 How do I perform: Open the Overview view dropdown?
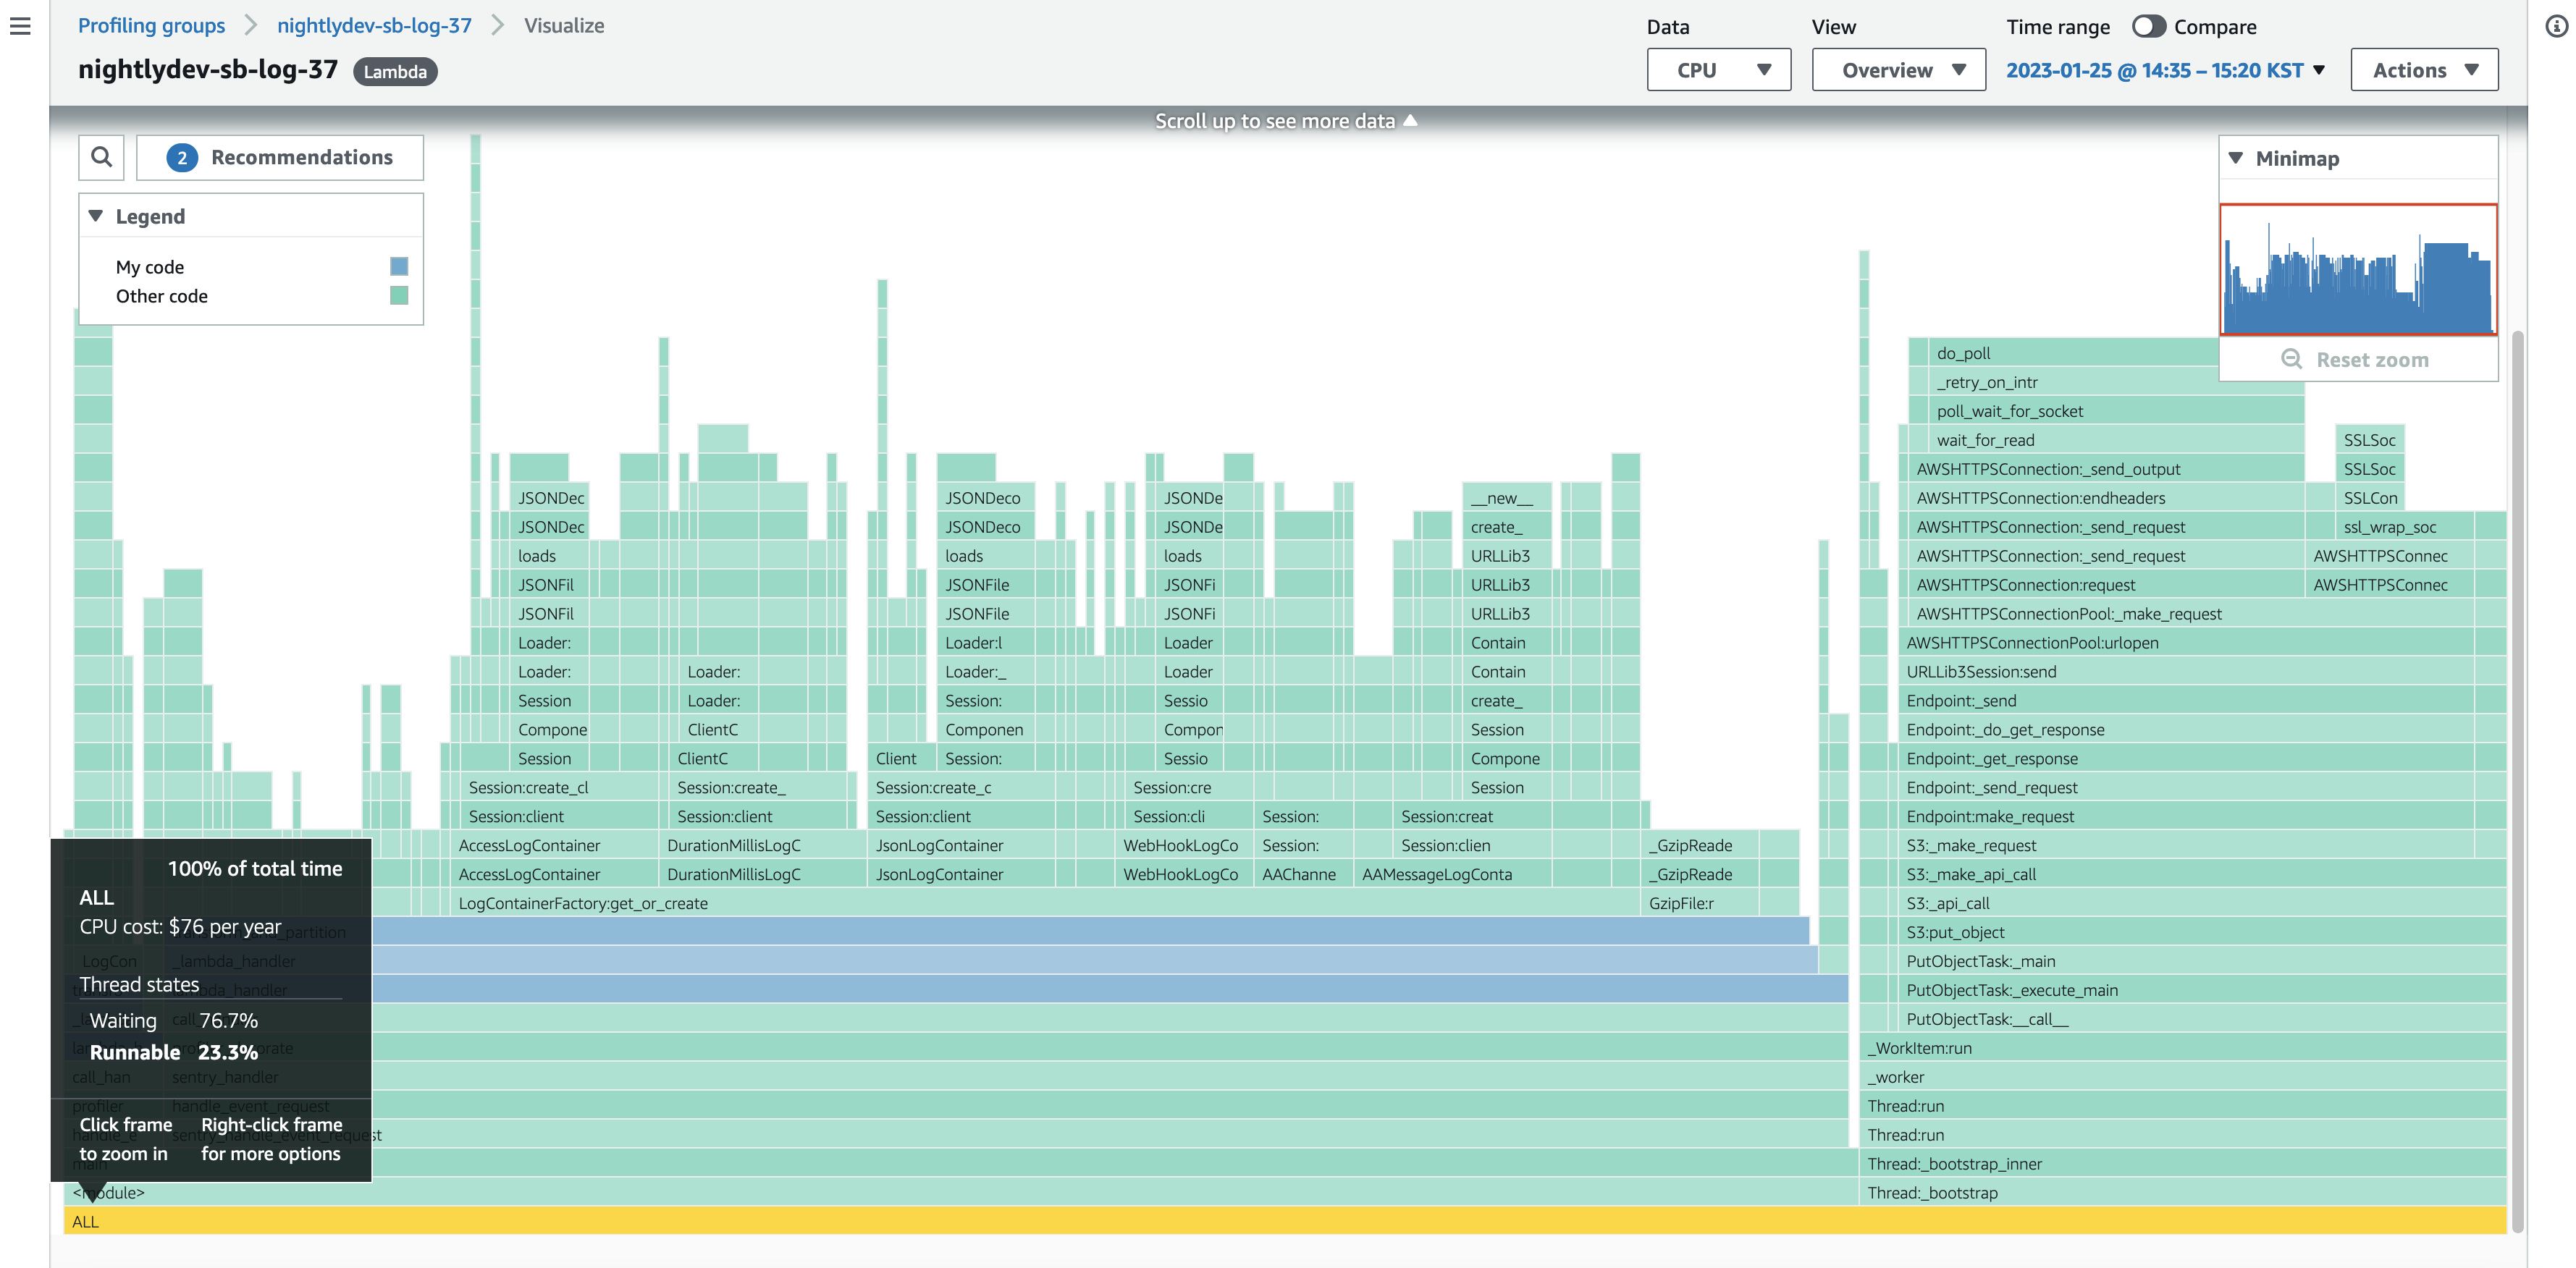1898,70
